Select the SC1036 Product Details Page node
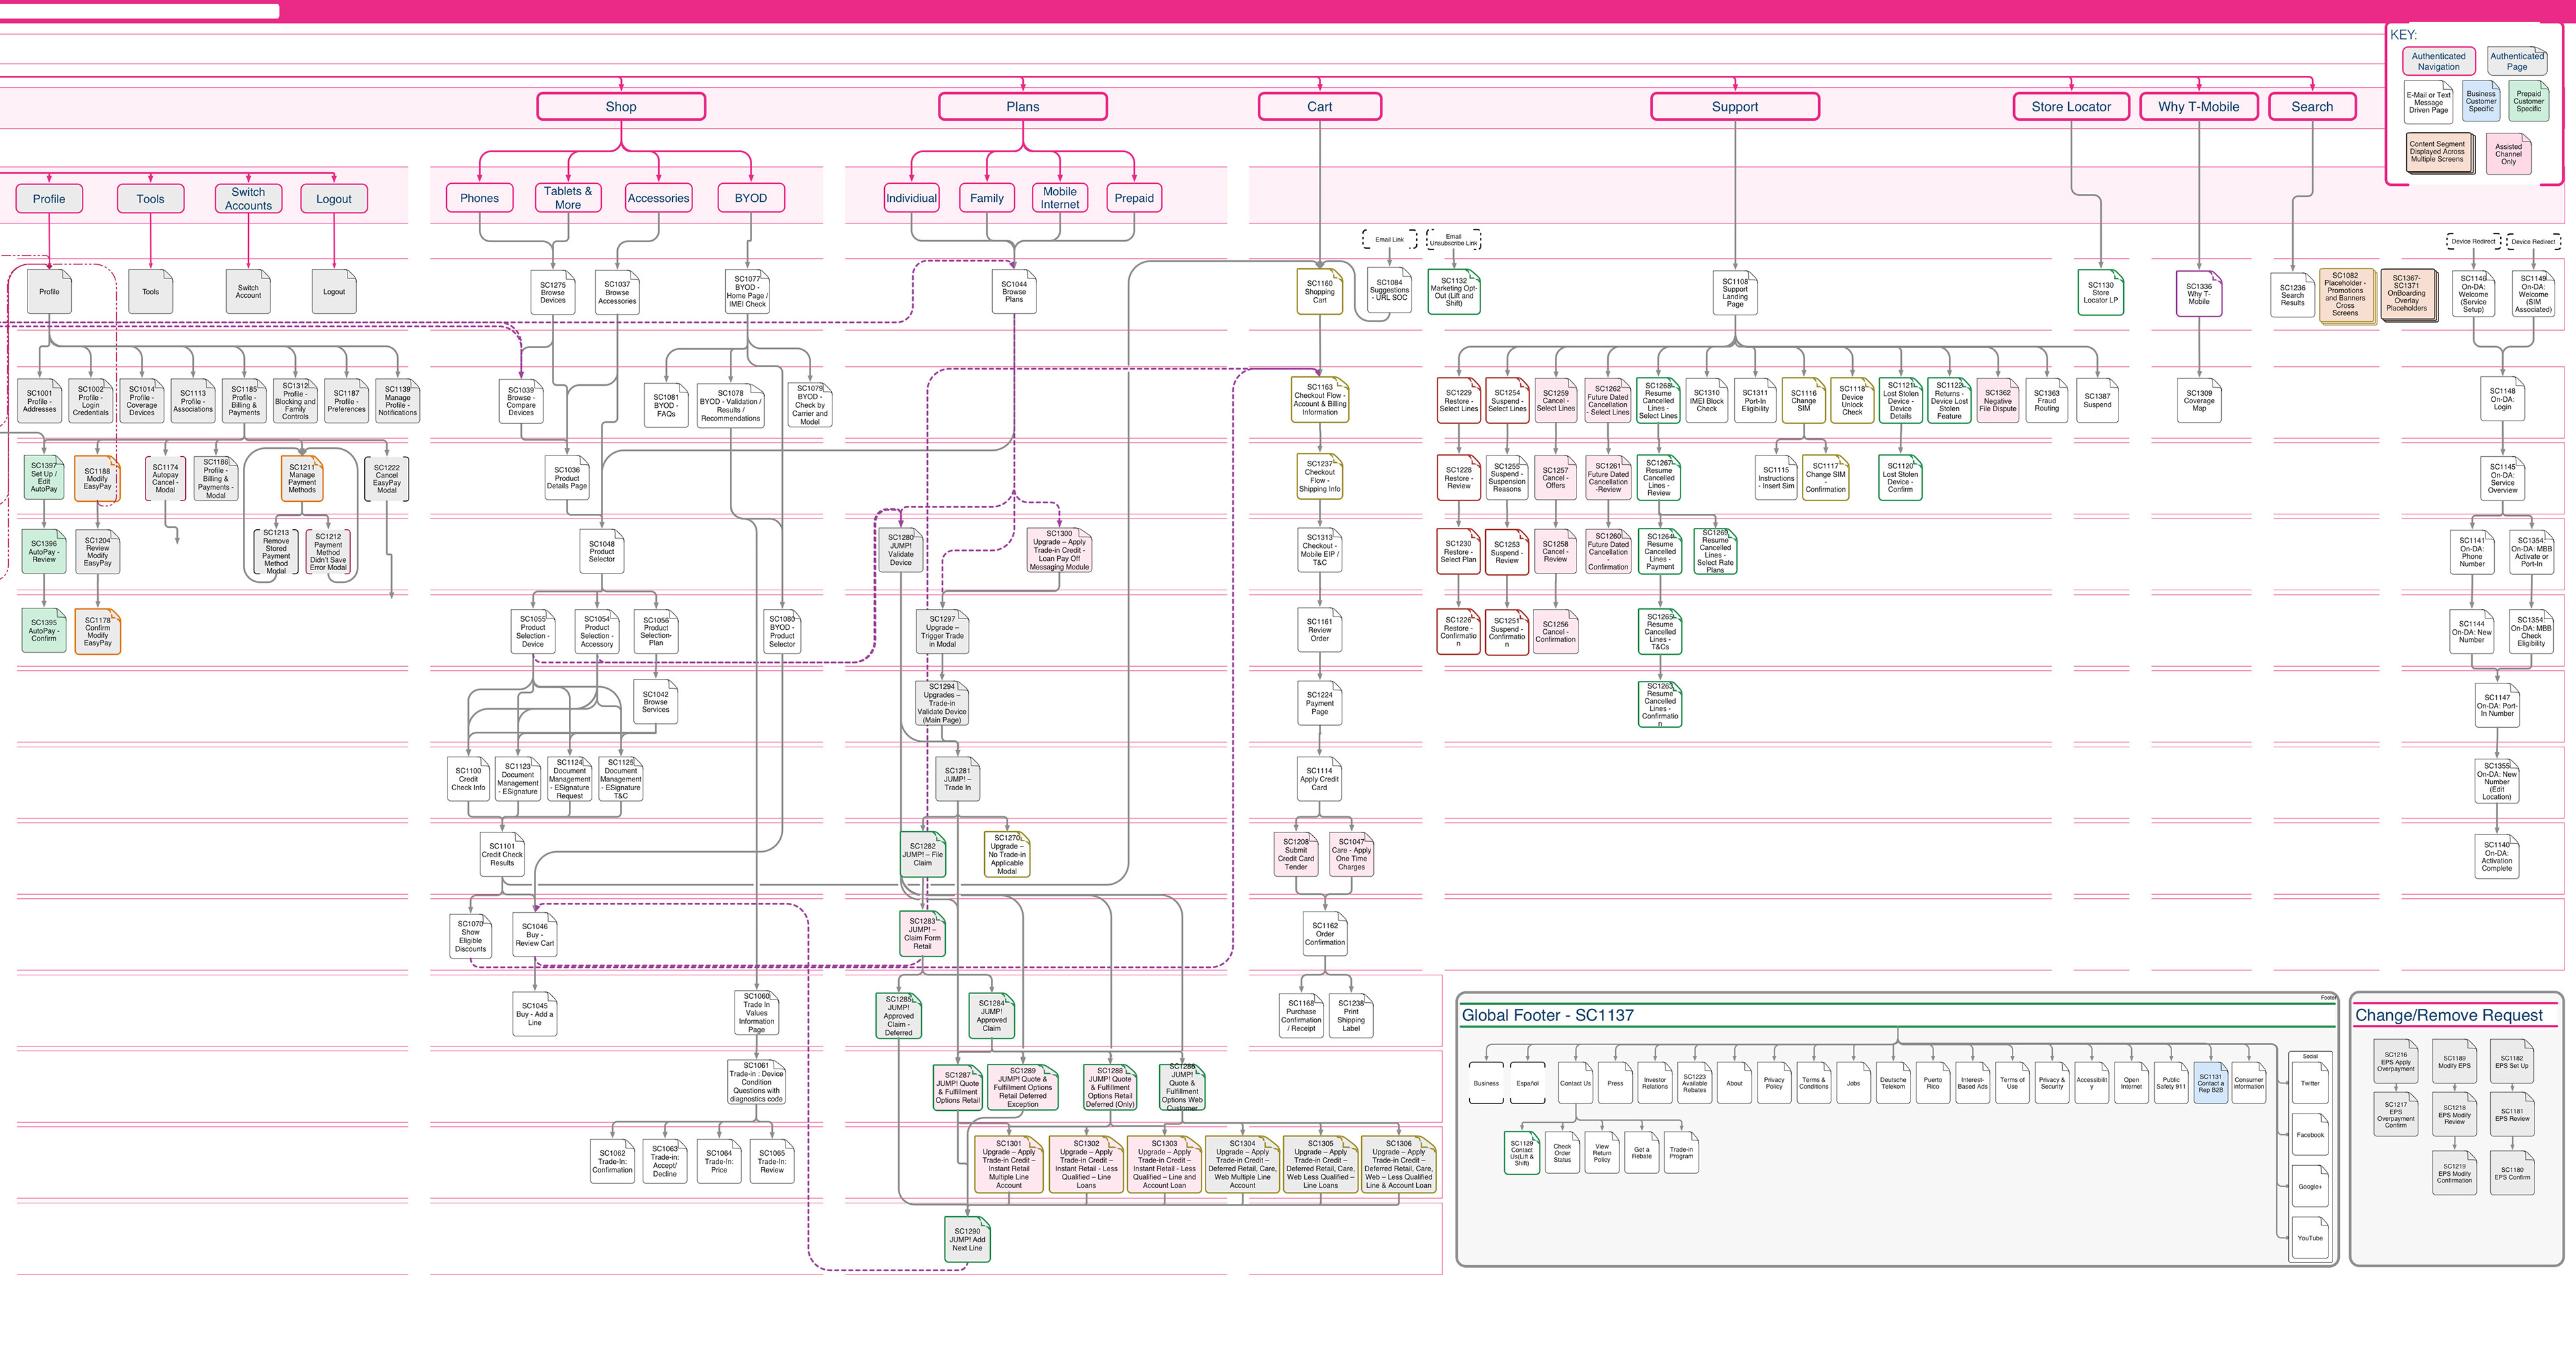Viewport: 2576px width, 1355px height. pos(567,477)
